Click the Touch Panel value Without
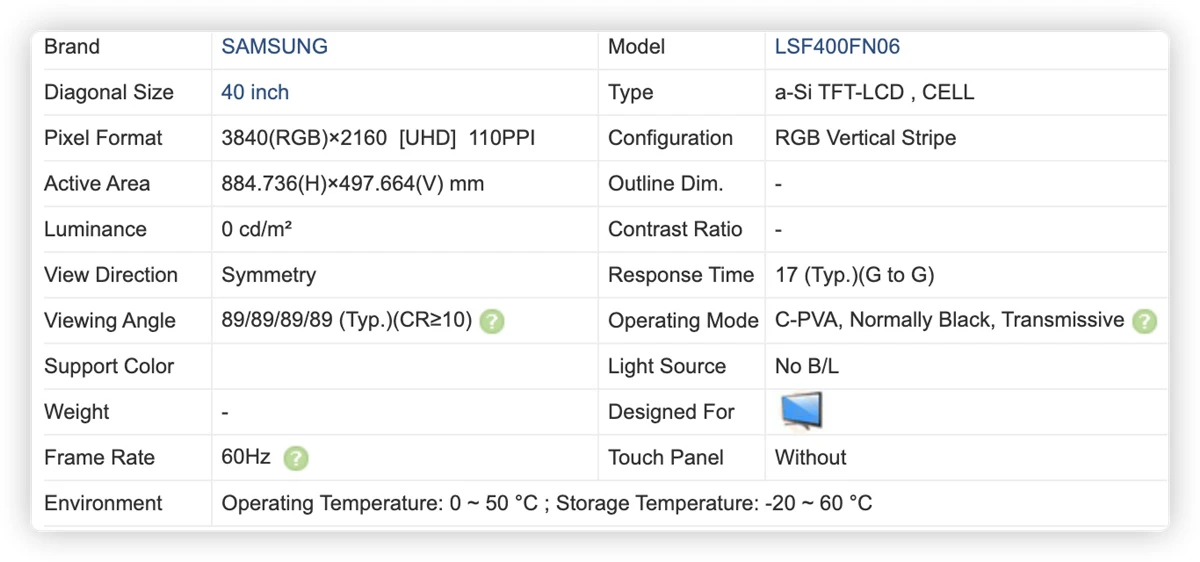Screen dimensions: 1200x562 click(x=811, y=457)
